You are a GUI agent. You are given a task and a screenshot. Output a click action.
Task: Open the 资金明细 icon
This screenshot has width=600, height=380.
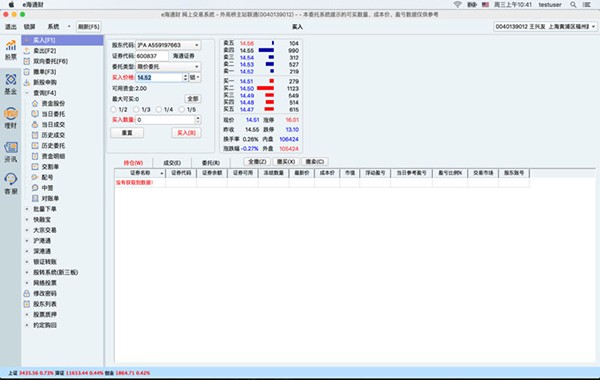click(x=35, y=156)
